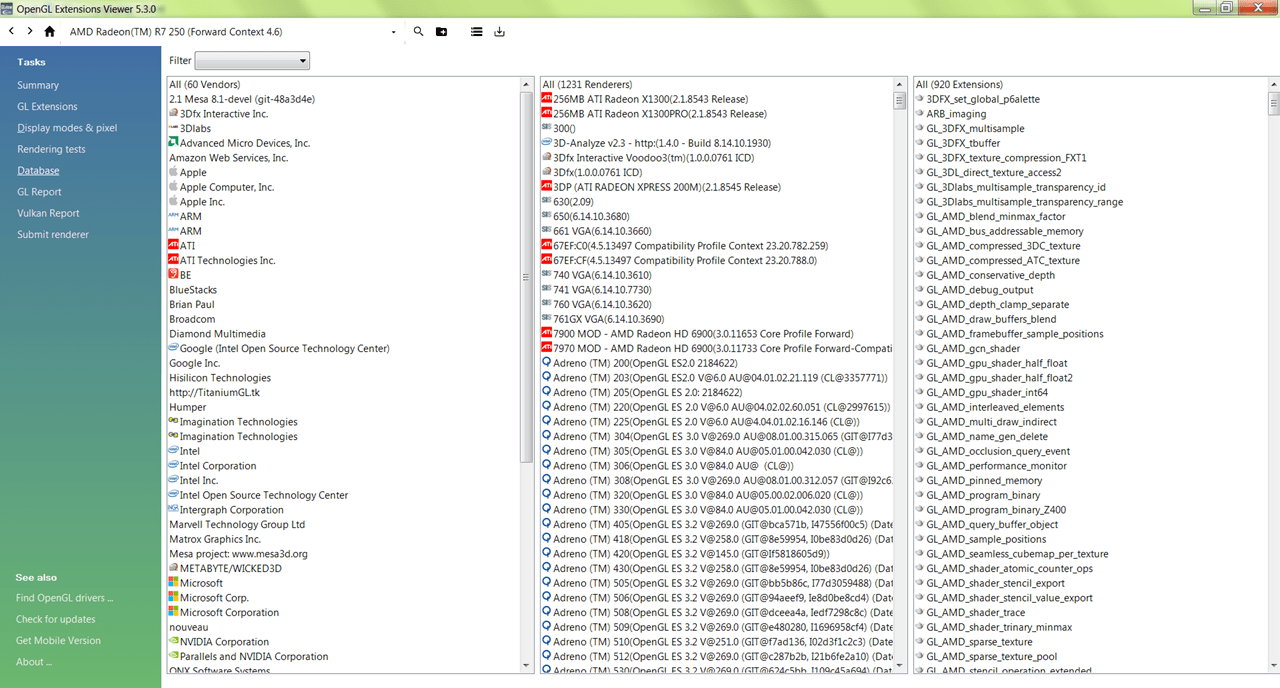Click the back navigation arrow
This screenshot has width=1280, height=688.
(11, 31)
